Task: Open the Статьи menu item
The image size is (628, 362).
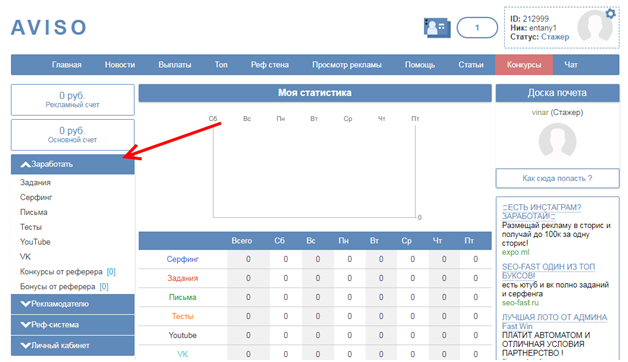Action: click(471, 65)
